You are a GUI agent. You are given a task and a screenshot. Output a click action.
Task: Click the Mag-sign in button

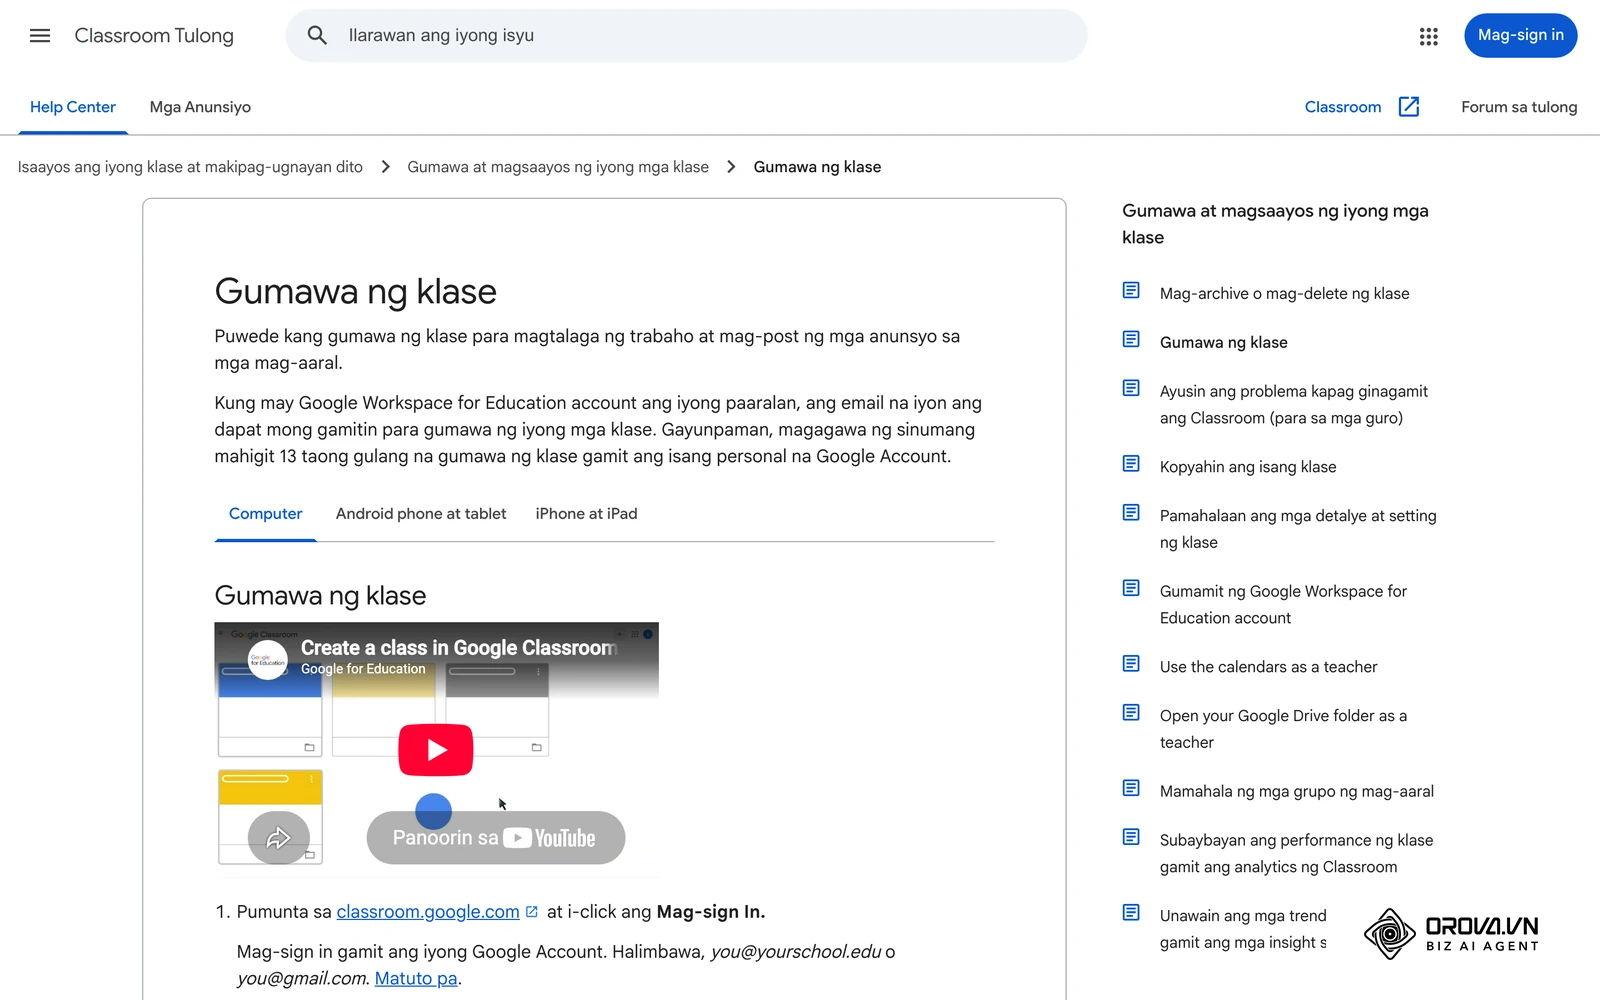(1520, 36)
